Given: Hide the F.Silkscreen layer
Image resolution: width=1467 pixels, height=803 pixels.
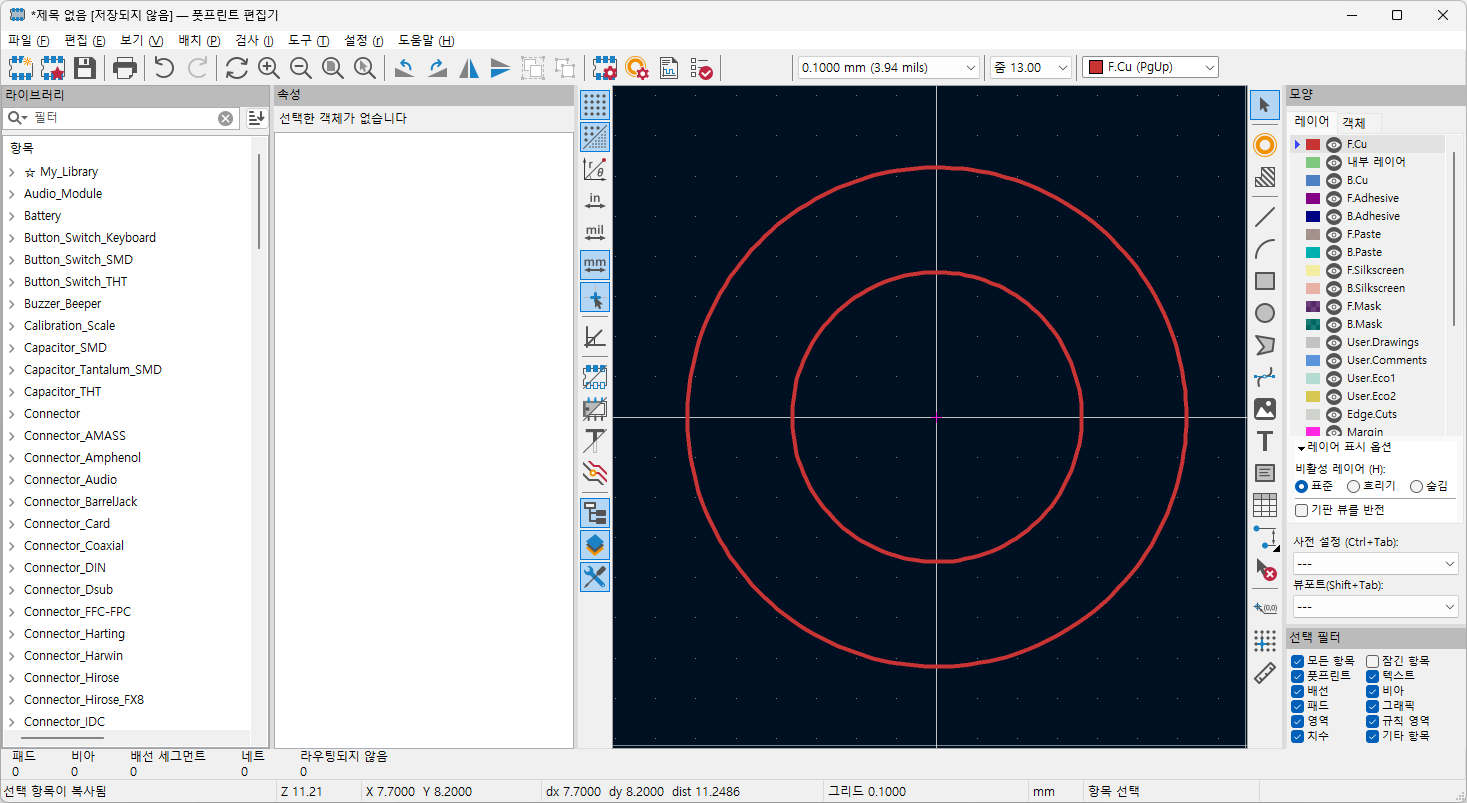Looking at the screenshot, I should [x=1334, y=270].
